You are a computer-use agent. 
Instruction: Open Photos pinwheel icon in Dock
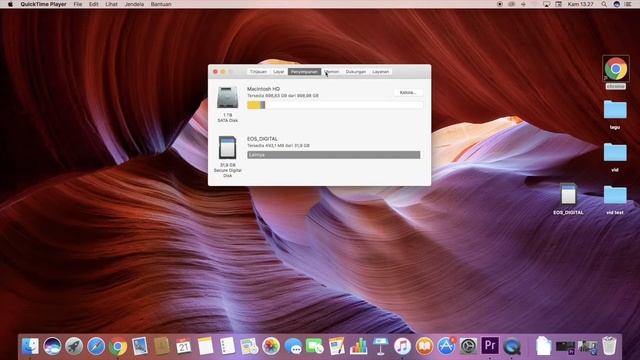coord(271,346)
